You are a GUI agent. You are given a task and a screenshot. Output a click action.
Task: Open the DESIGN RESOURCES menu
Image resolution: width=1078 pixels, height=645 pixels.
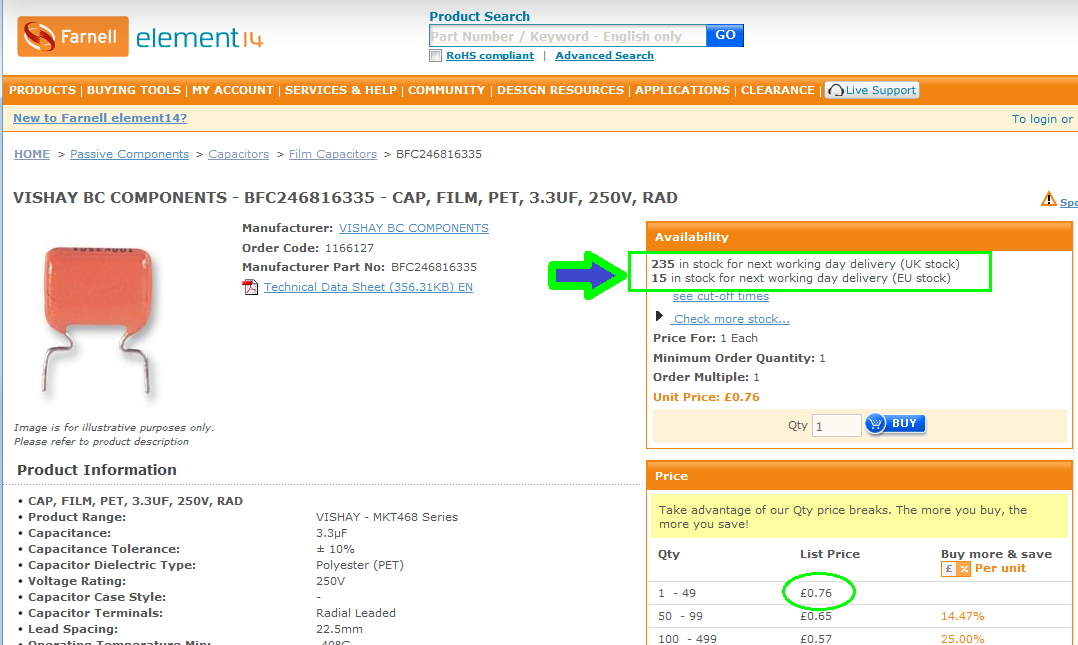[560, 90]
